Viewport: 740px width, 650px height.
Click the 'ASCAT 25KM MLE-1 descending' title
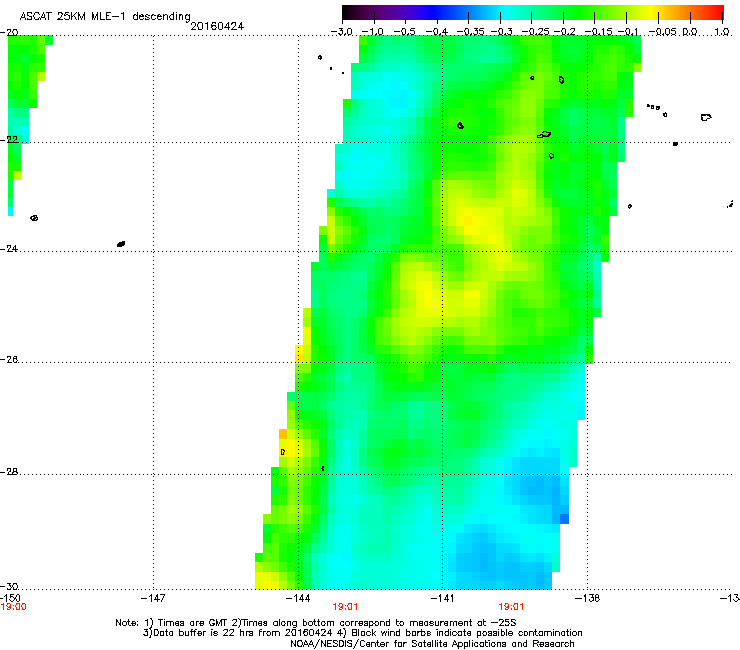coord(105,17)
